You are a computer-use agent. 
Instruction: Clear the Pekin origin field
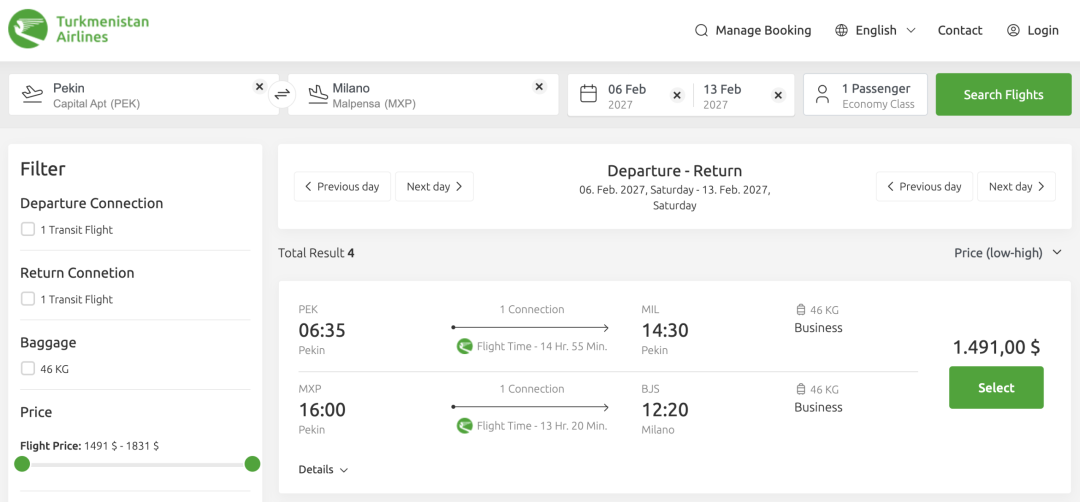click(x=259, y=87)
